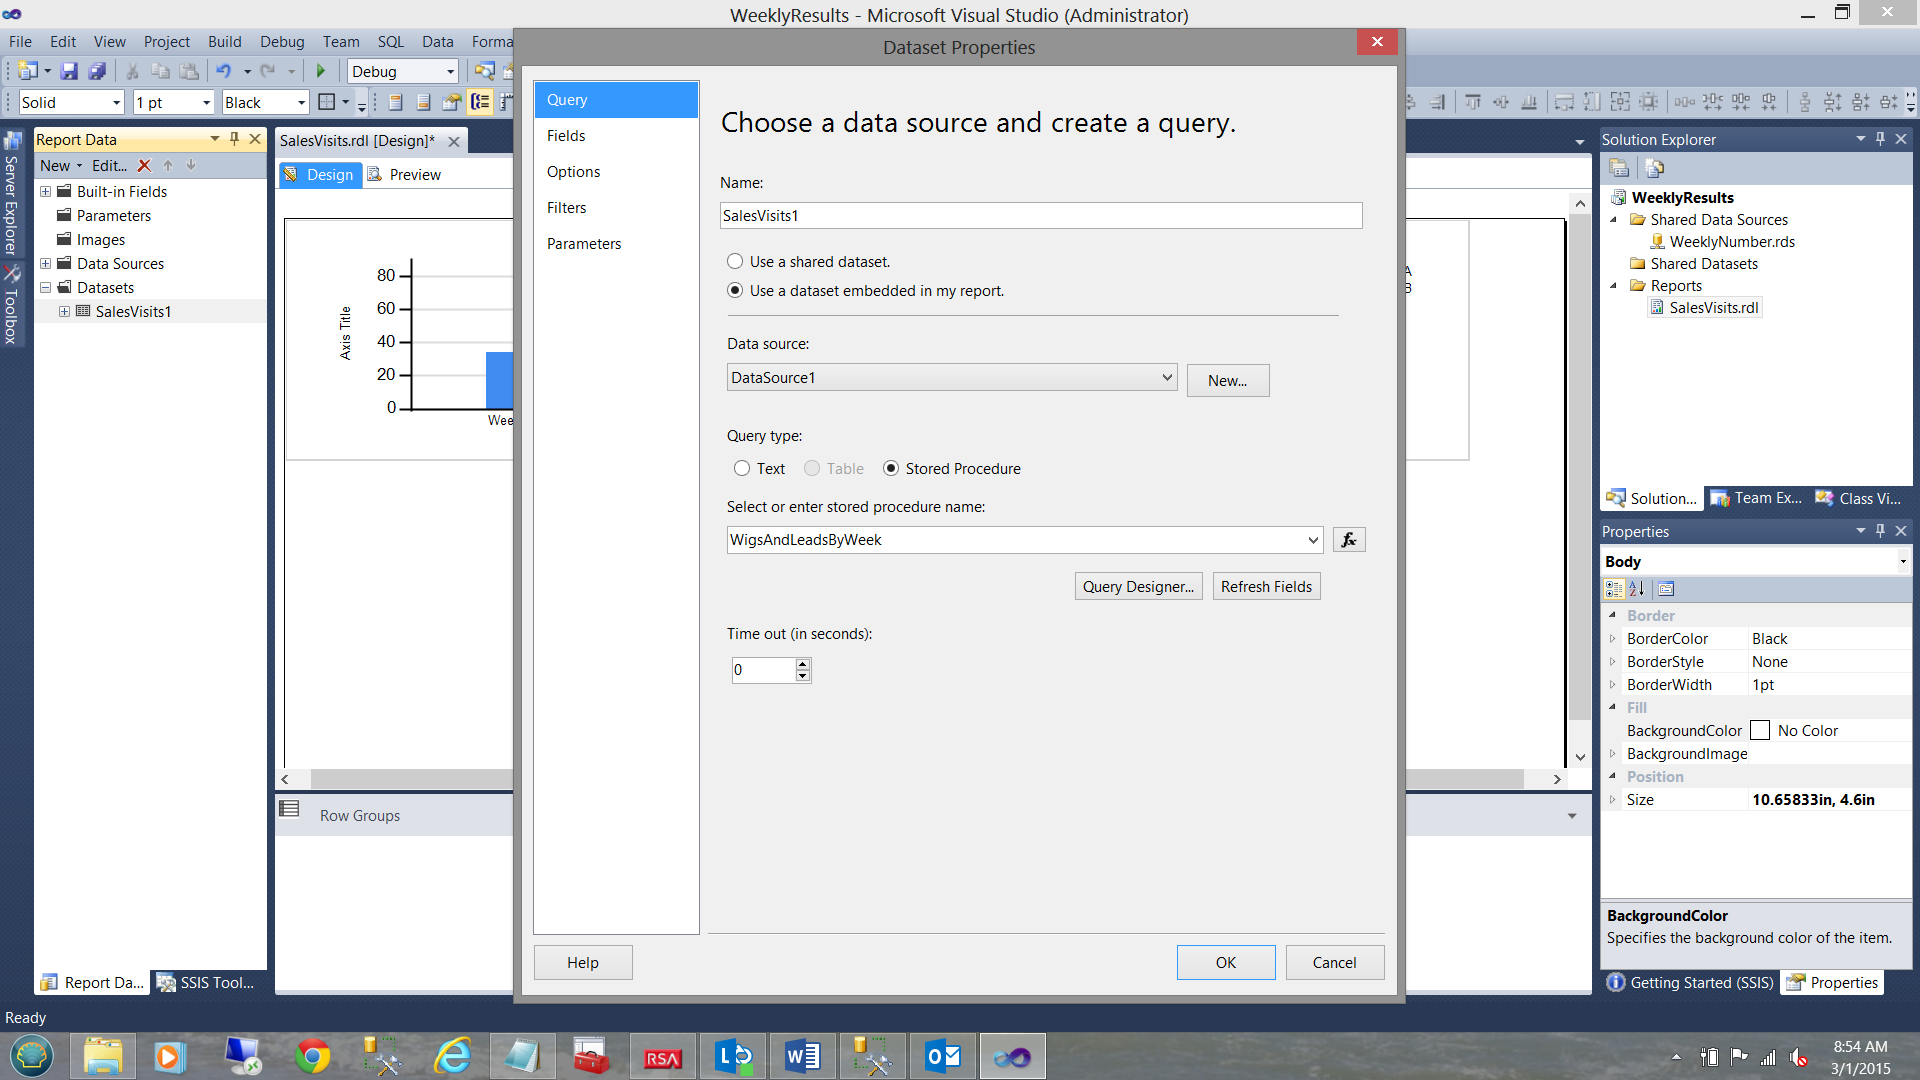The image size is (1920, 1080).
Task: Open the Parameters page in the dialog
Action: (x=584, y=244)
